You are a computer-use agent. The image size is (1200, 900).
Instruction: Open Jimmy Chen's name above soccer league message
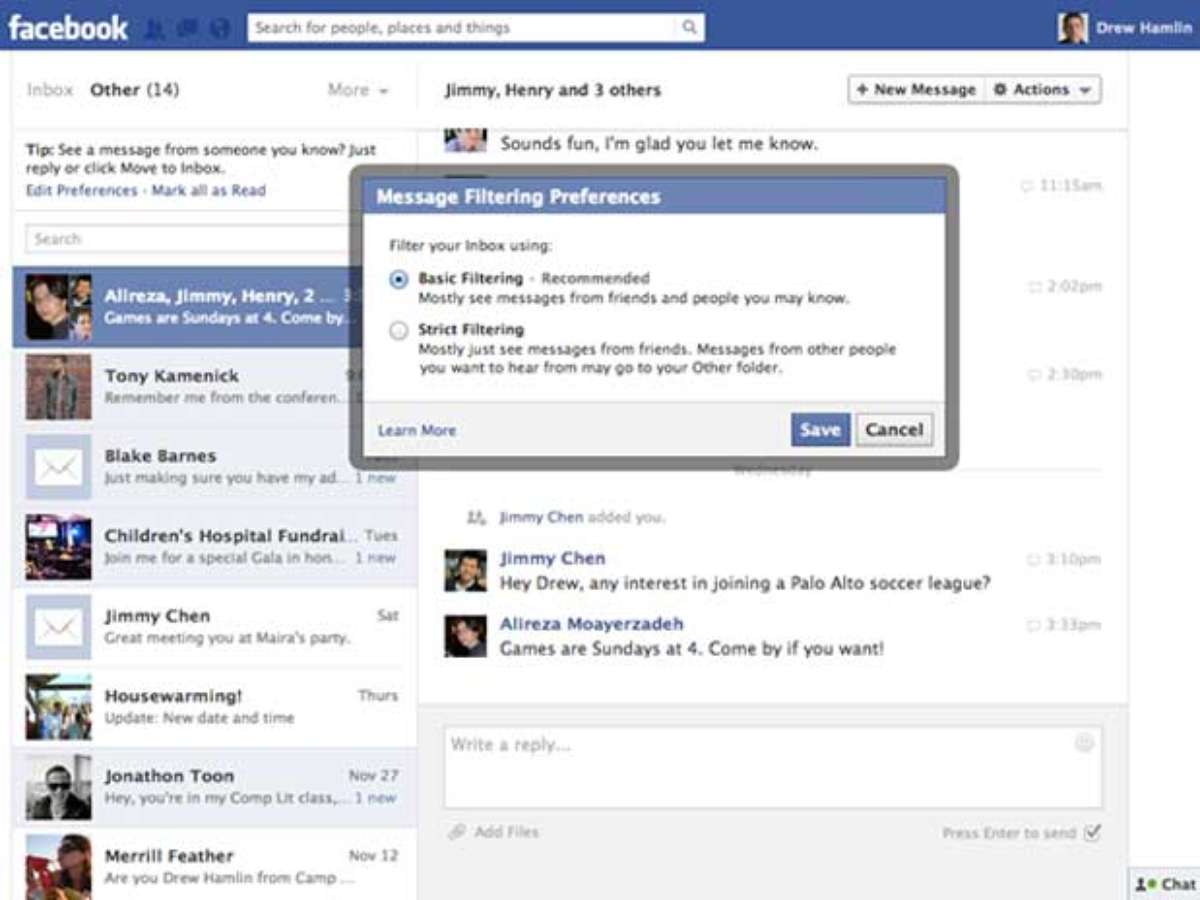pos(553,558)
